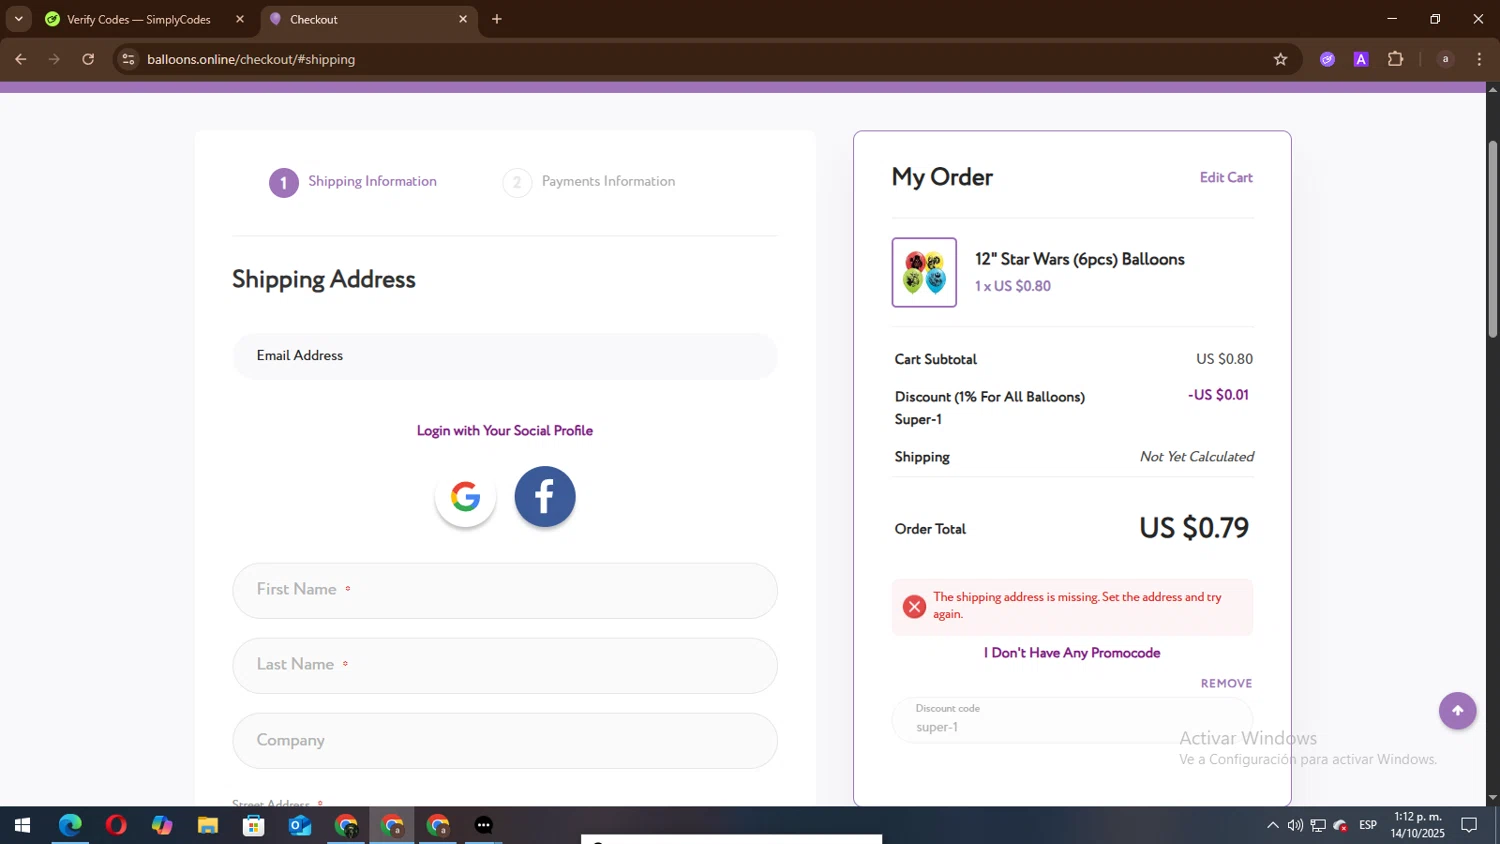1500x844 pixels.
Task: Open a new browser tab
Action: click(x=497, y=19)
